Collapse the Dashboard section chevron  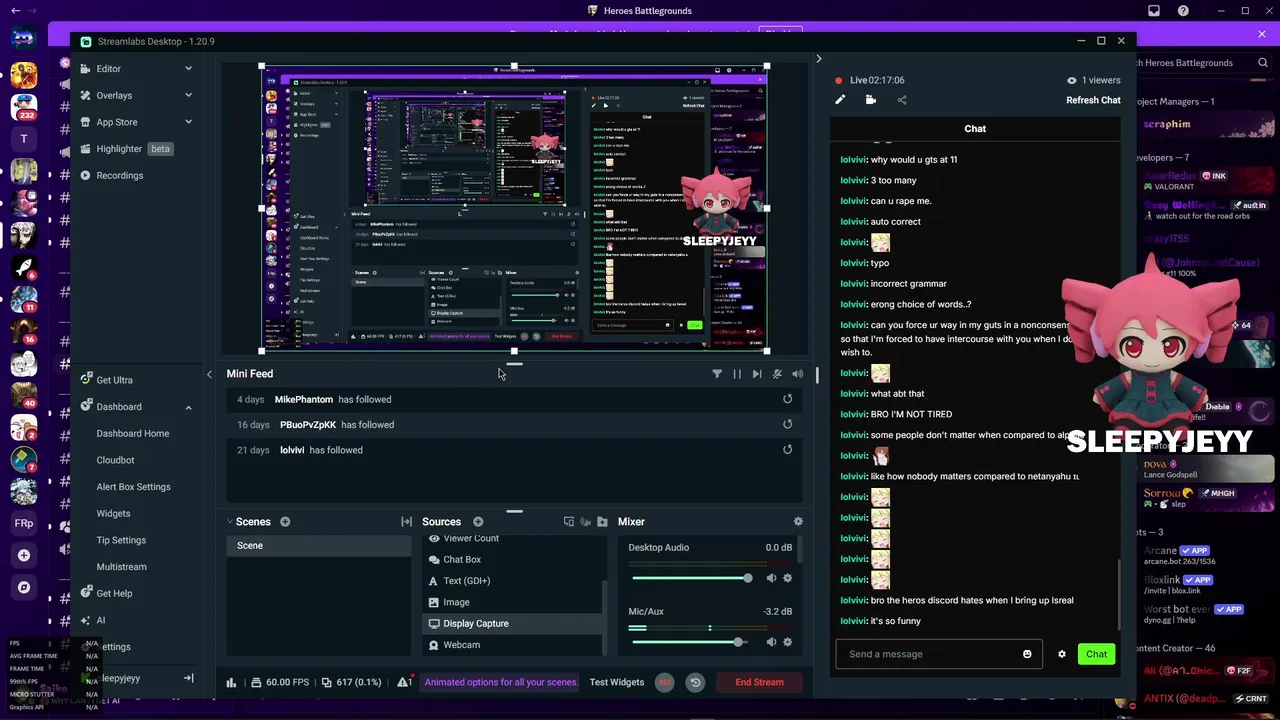188,407
